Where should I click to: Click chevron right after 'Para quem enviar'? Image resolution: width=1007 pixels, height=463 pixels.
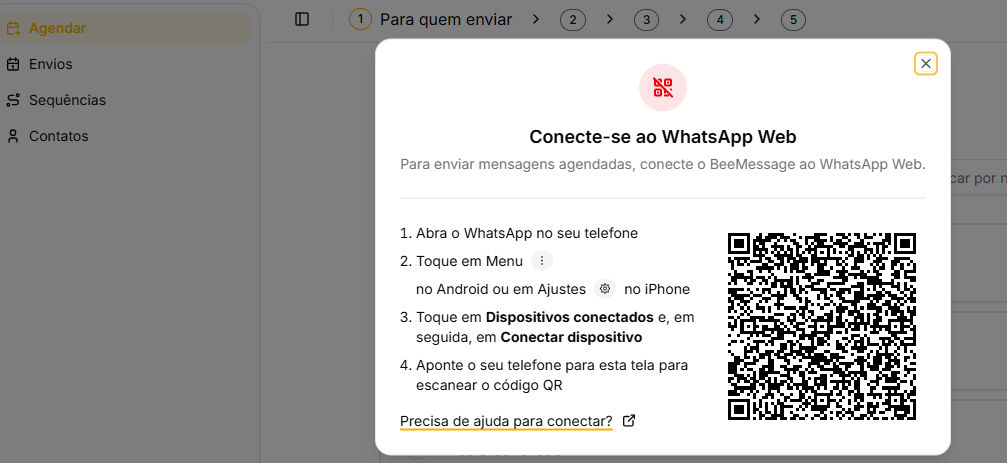(x=536, y=19)
